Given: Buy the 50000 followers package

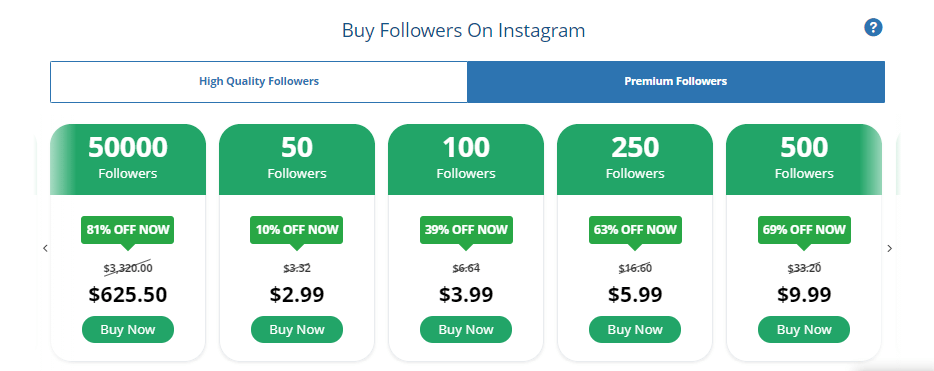Looking at the screenshot, I should pos(127,329).
